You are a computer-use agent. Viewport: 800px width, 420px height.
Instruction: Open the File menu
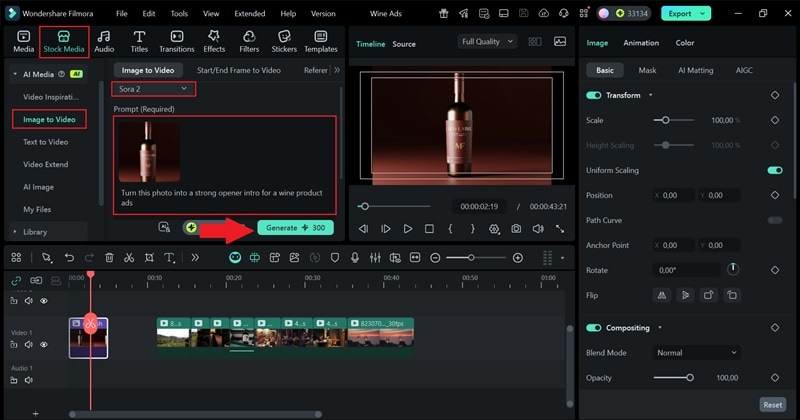point(121,14)
